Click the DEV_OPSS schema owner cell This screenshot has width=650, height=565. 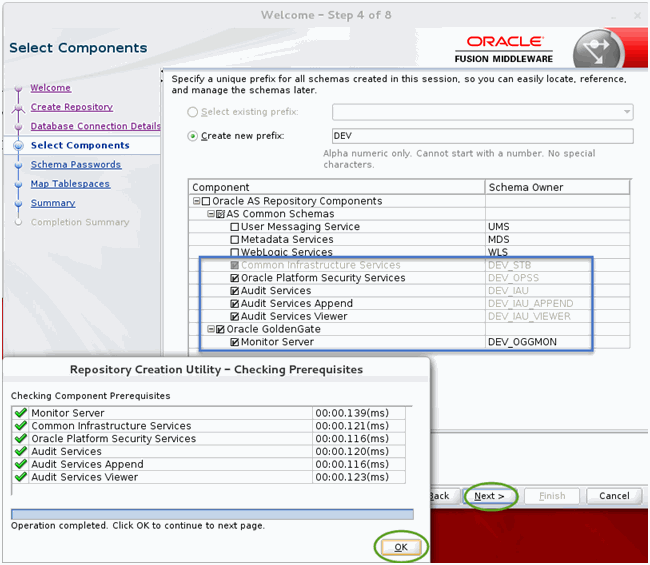[558, 278]
